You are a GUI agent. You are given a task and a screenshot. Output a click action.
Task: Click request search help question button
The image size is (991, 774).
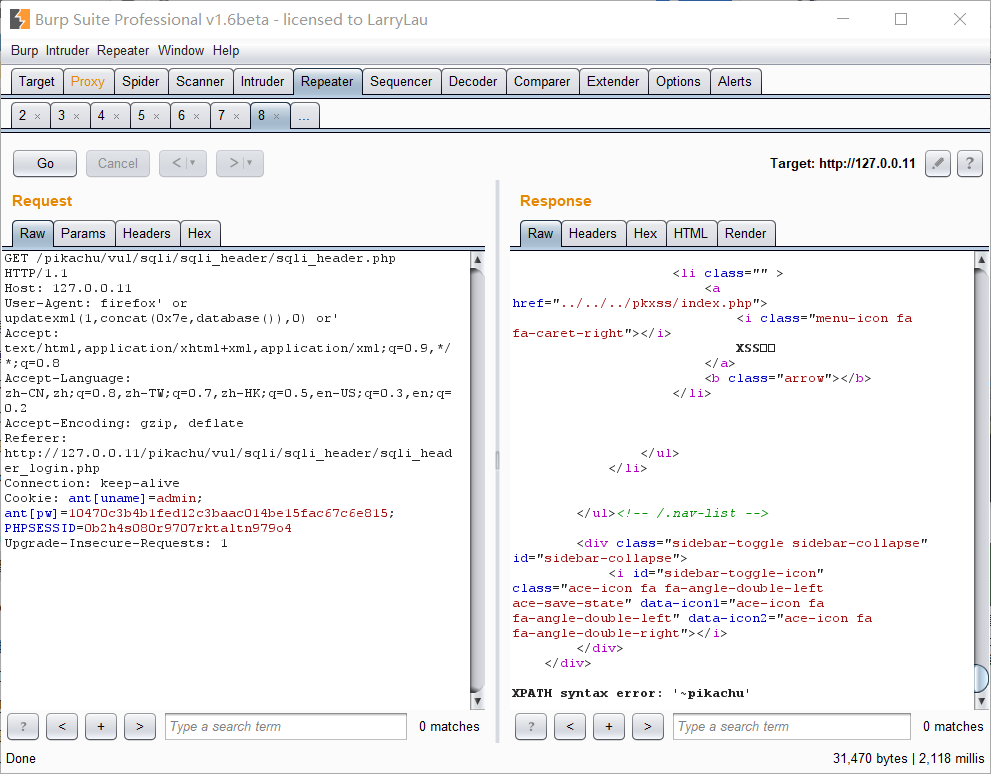[x=23, y=727]
